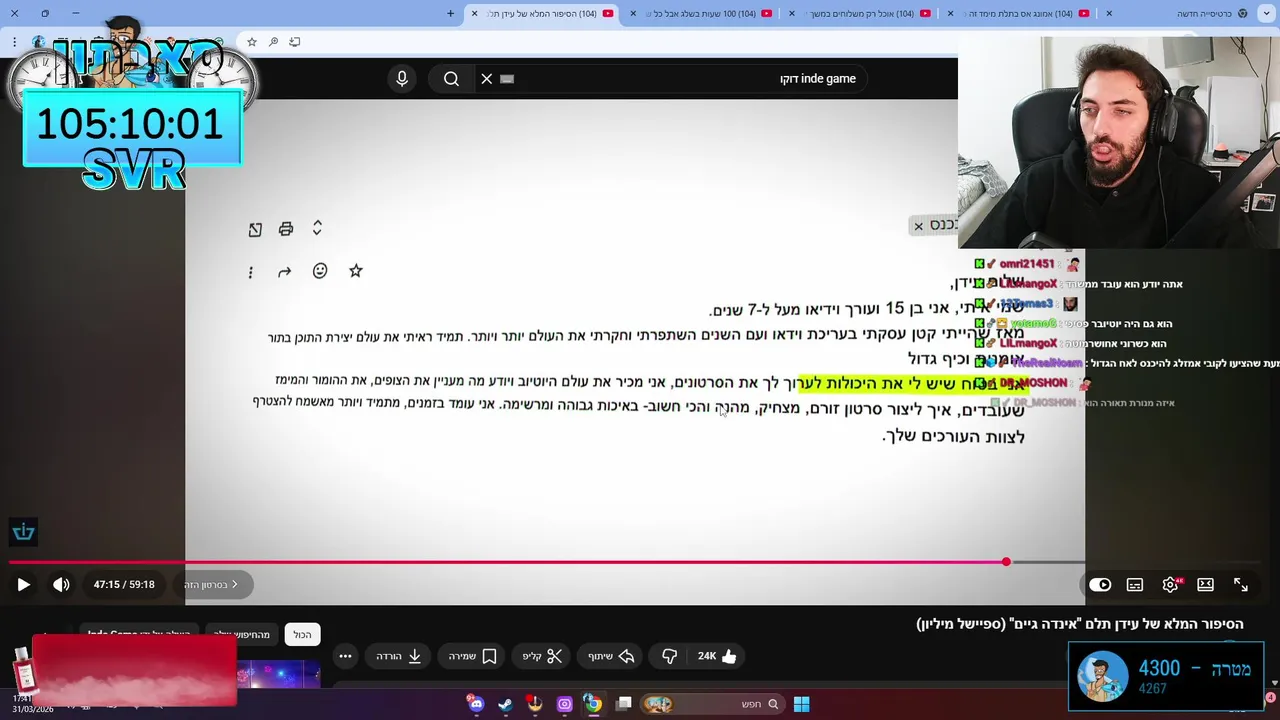Mute the video volume
This screenshot has width=1280, height=720.
pyautogui.click(x=61, y=585)
